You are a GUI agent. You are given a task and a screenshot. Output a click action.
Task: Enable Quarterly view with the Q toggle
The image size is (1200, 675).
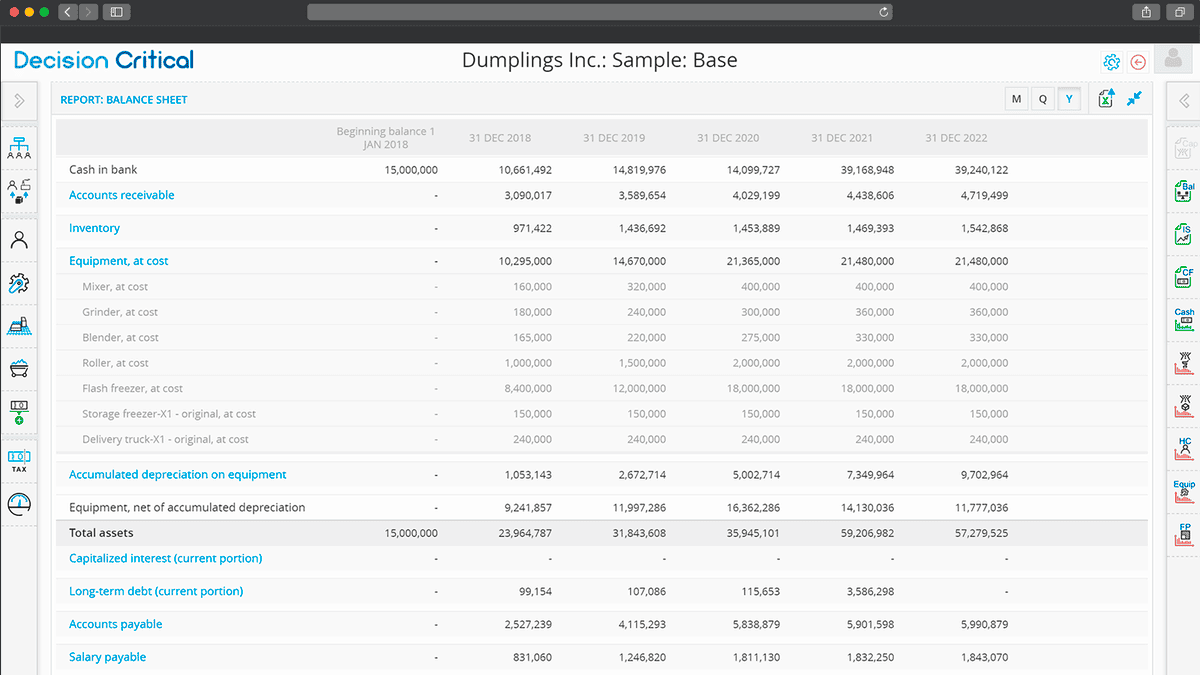click(x=1042, y=98)
